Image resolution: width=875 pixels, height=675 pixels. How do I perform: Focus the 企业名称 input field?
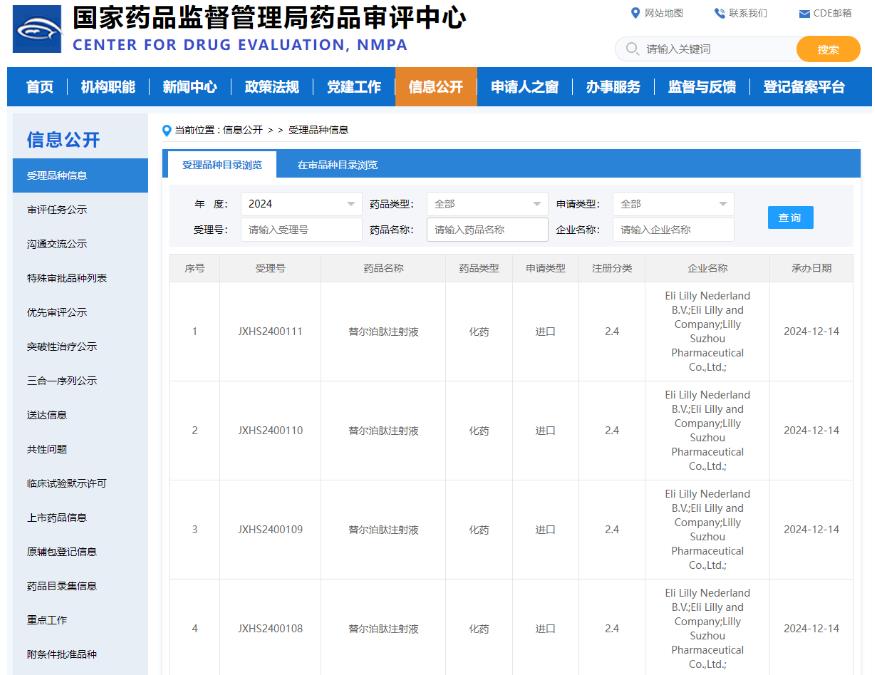tap(673, 230)
